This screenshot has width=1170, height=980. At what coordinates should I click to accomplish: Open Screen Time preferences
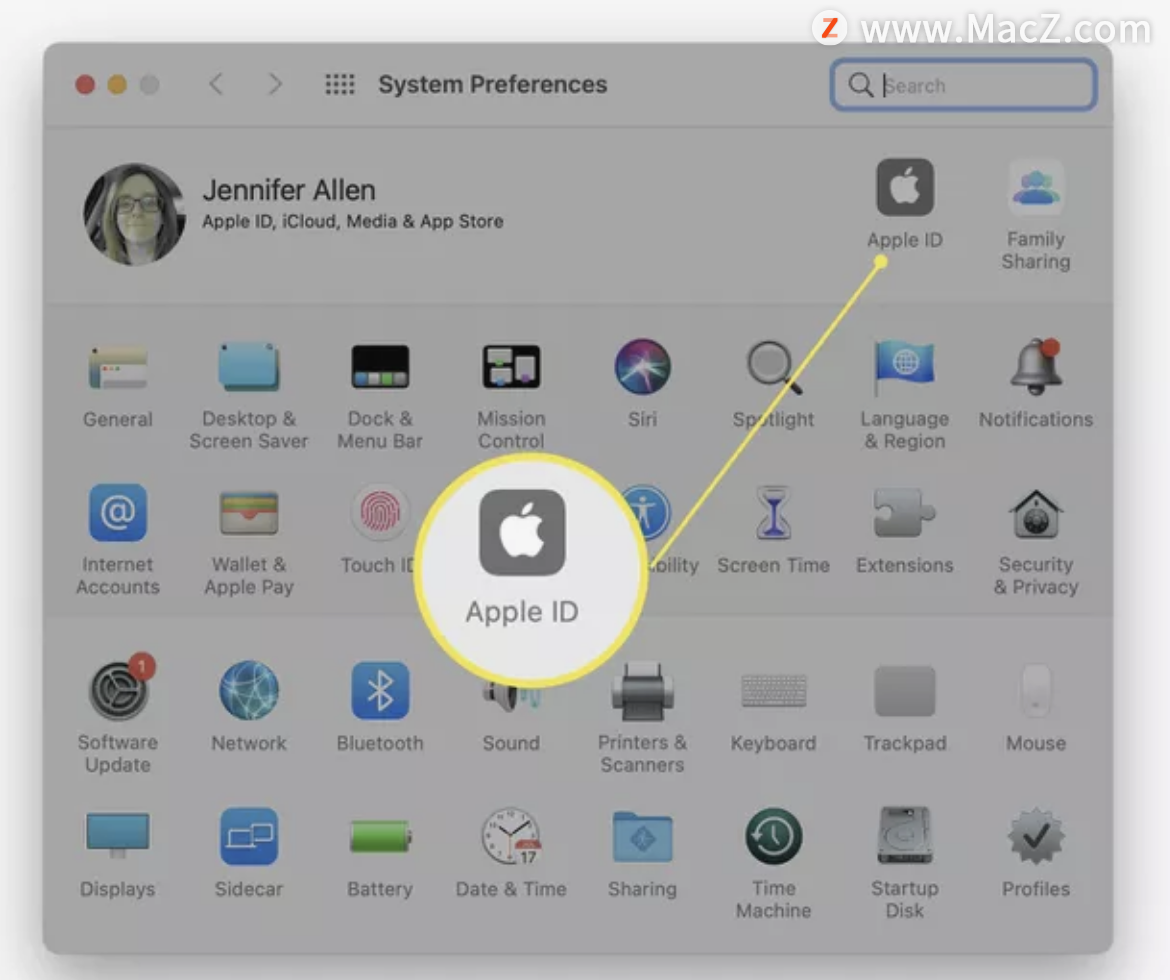[x=774, y=512]
